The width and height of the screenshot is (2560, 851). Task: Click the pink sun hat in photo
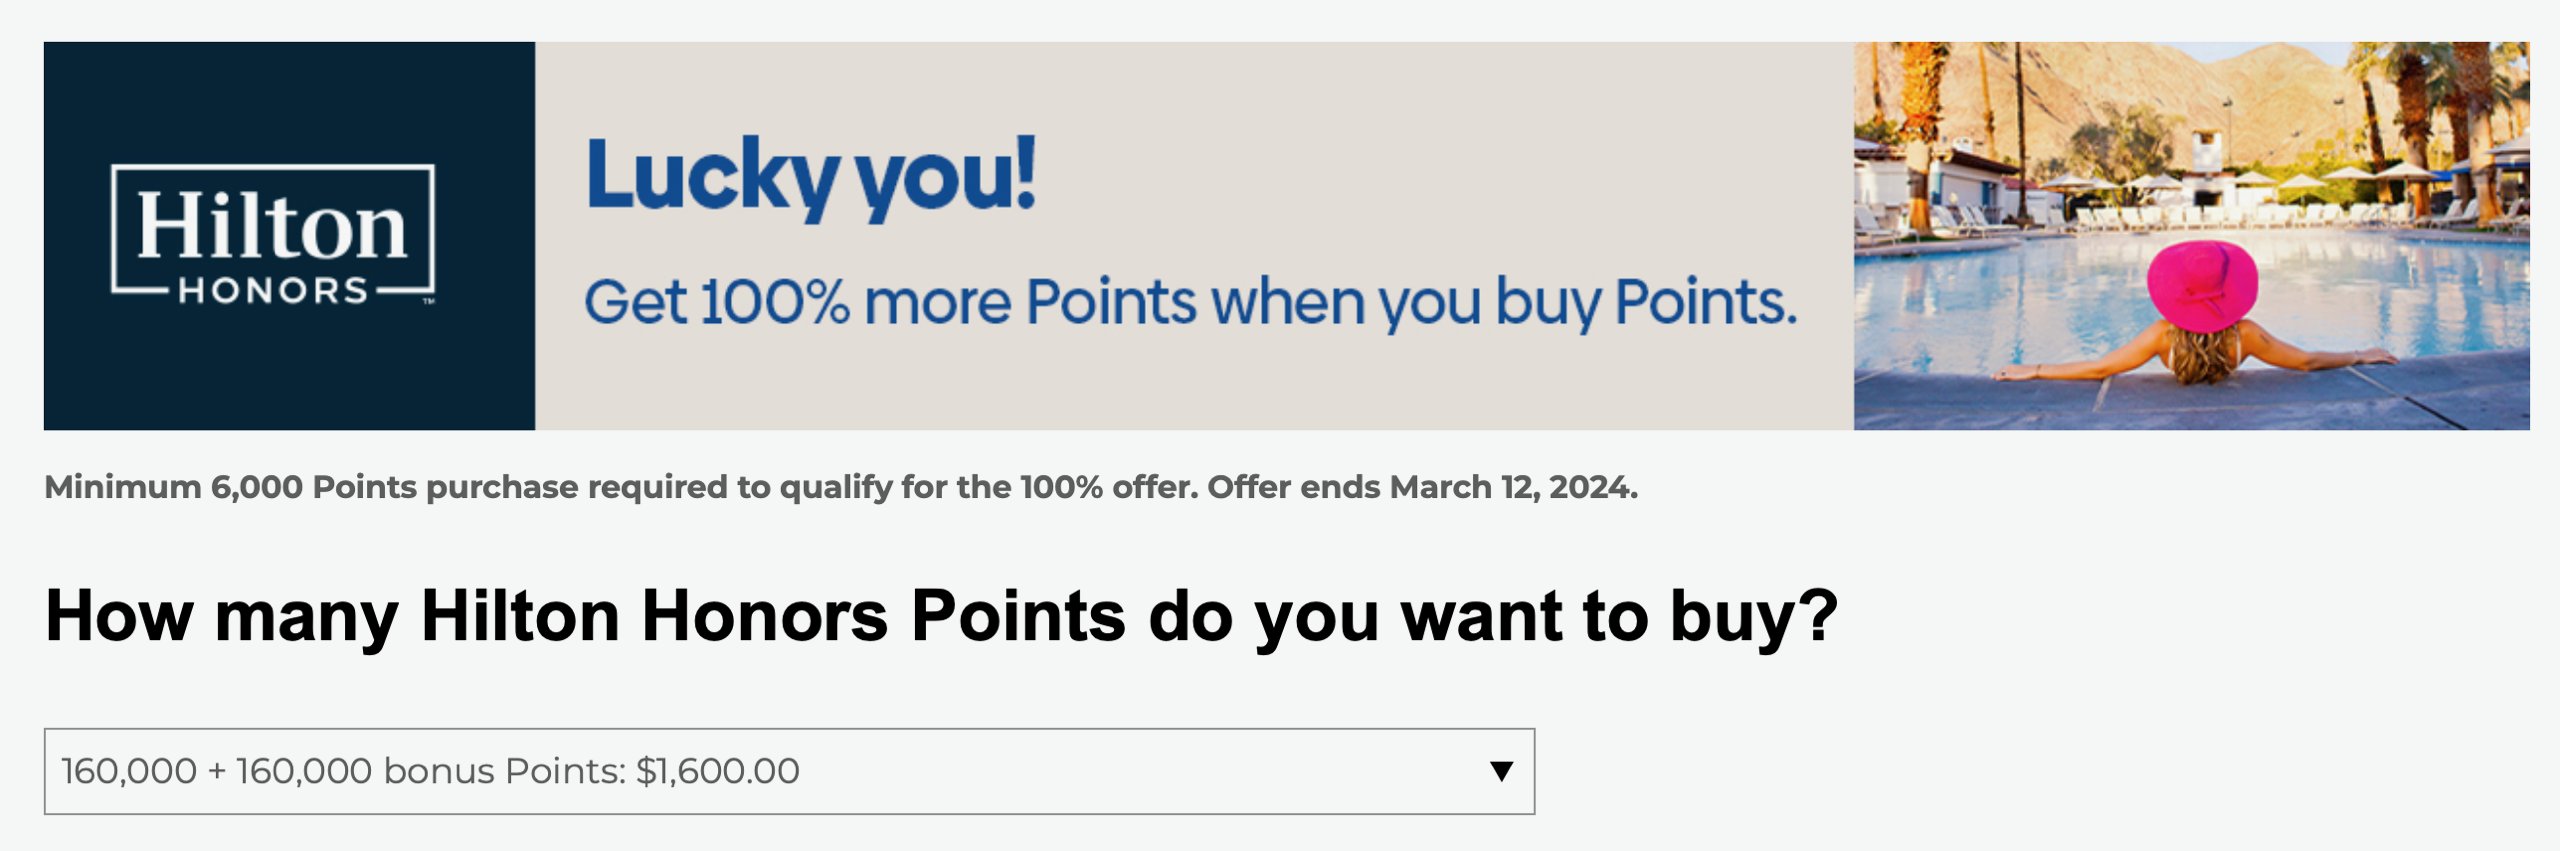click(x=2202, y=286)
